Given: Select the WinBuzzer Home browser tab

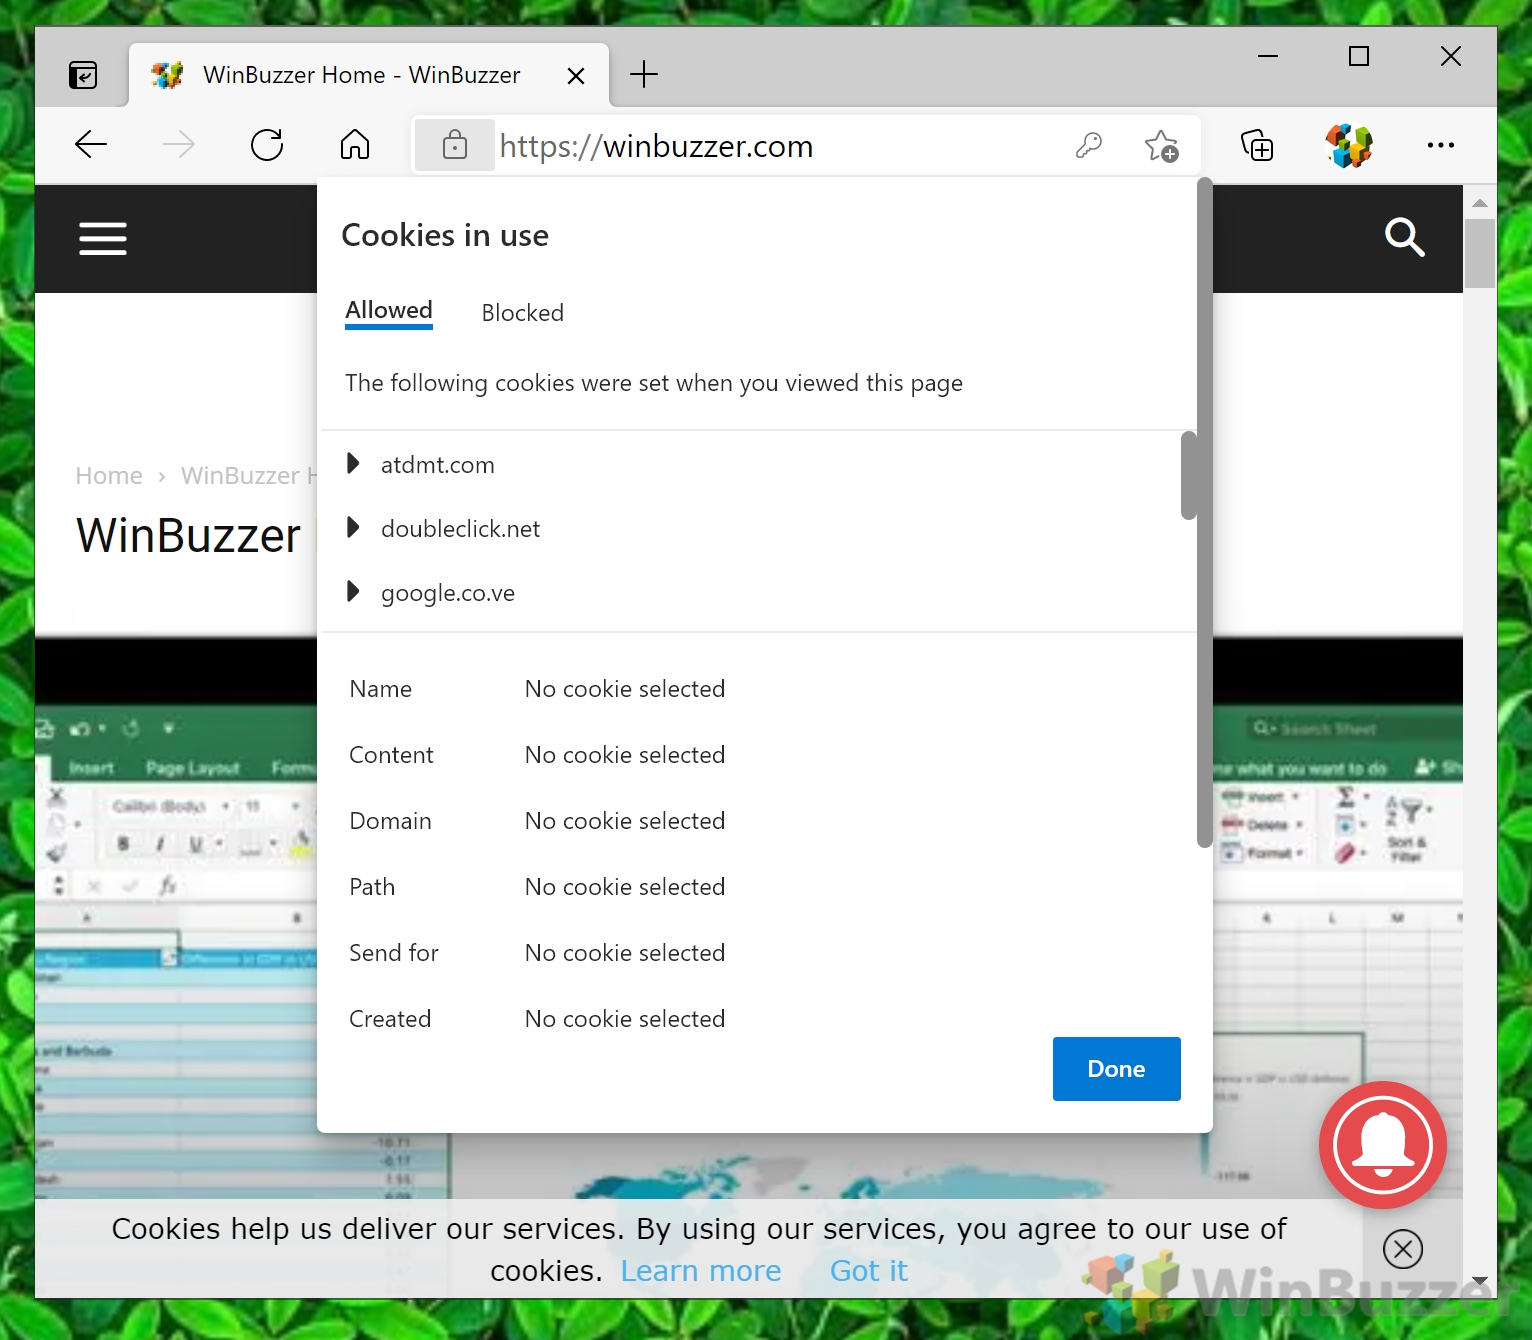Looking at the screenshot, I should tap(368, 75).
